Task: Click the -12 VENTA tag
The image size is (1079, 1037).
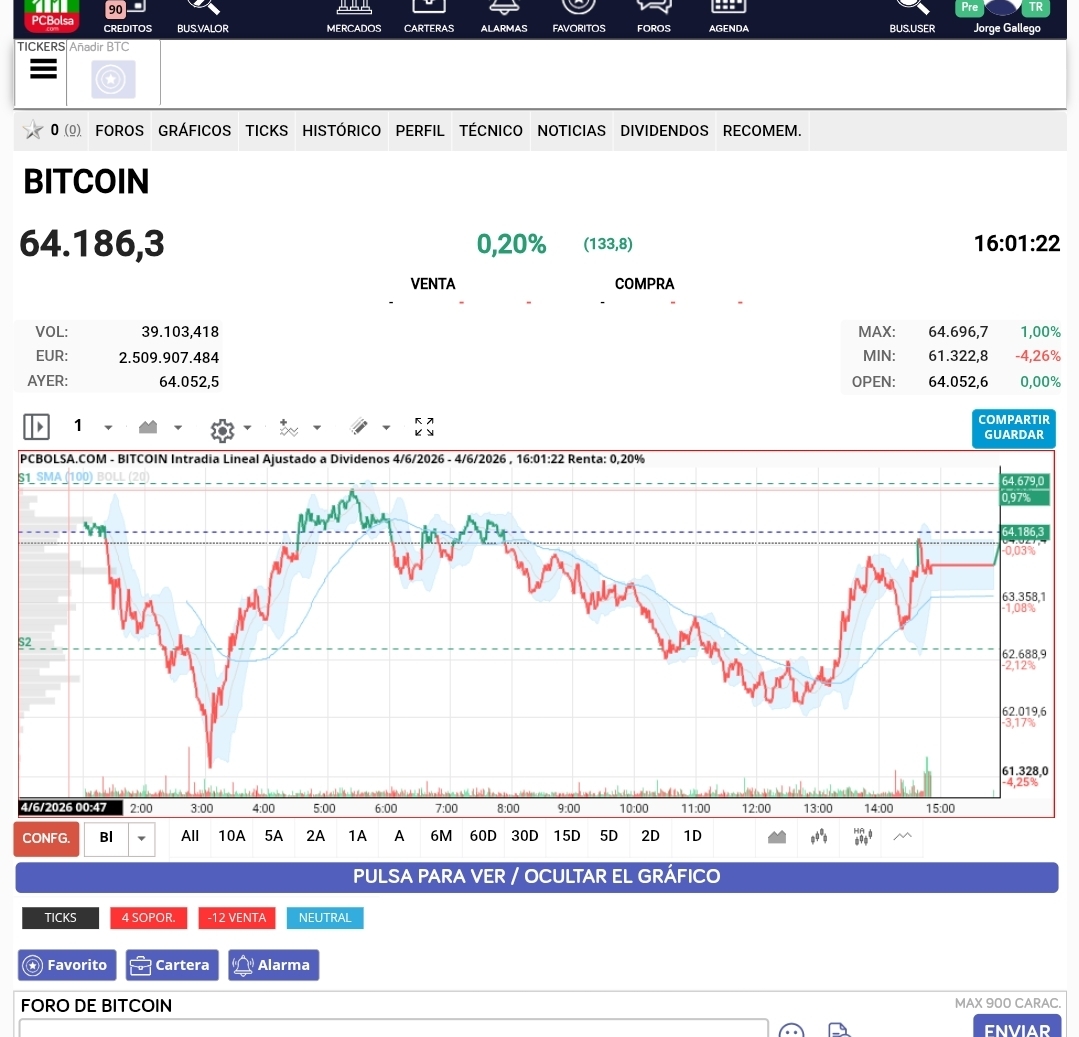Action: pyautogui.click(x=237, y=917)
